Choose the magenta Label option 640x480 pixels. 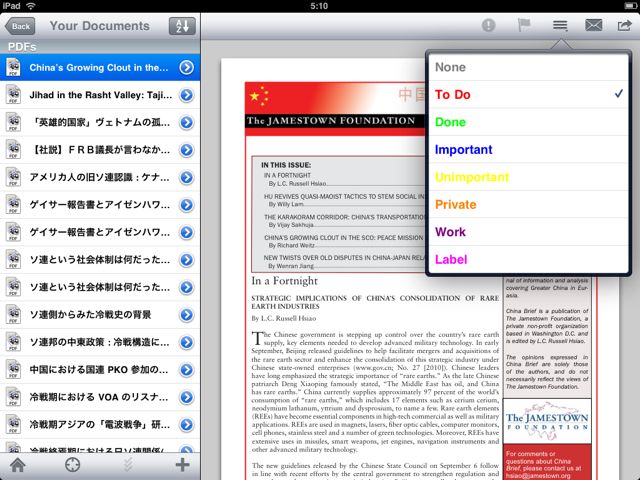pos(528,259)
